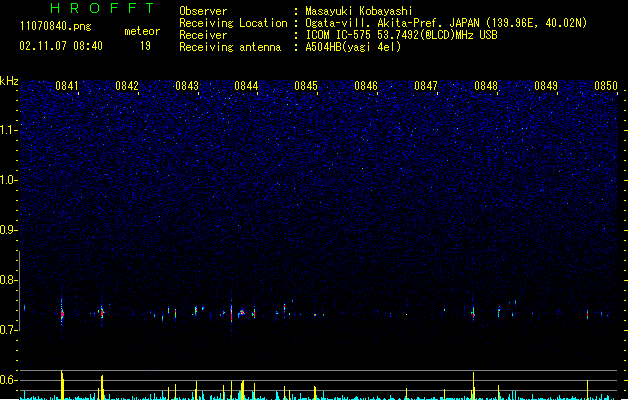Click the 'meteor' label
The height and width of the screenshot is (400, 629).
coord(142,31)
